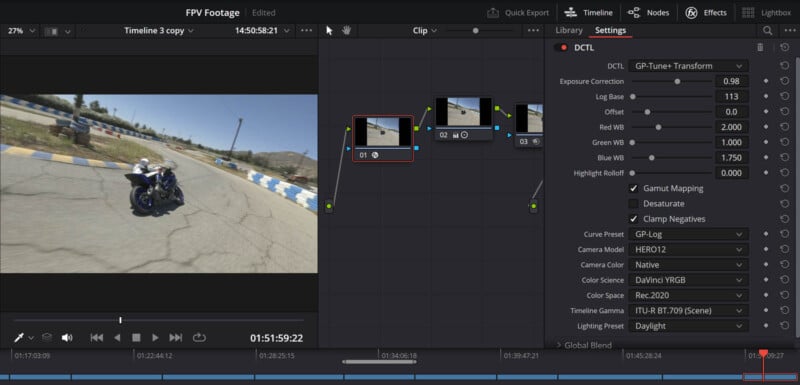Add keyframe for Camera Model
Image resolution: width=800 pixels, height=385 pixels.
[x=765, y=249]
